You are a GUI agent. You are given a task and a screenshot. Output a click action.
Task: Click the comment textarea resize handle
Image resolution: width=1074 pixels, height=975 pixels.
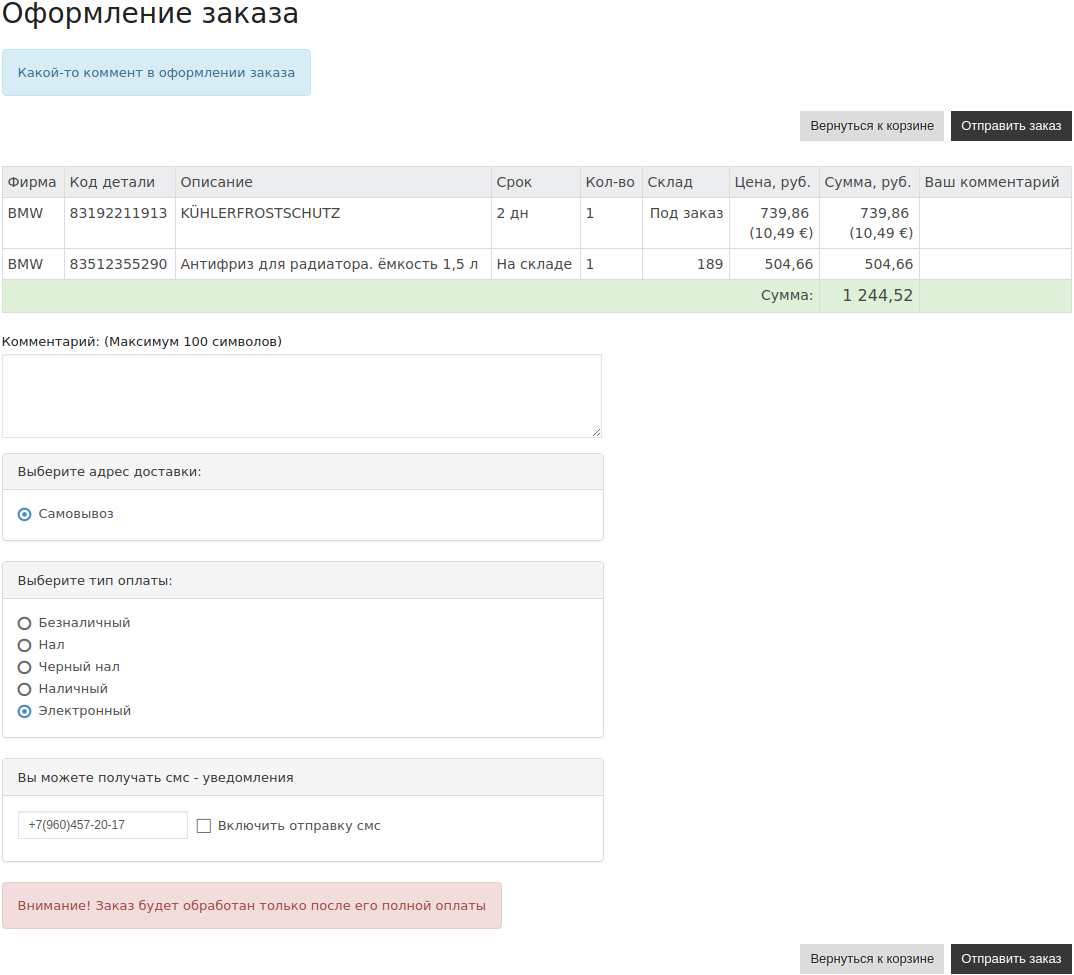pyautogui.click(x=596, y=432)
